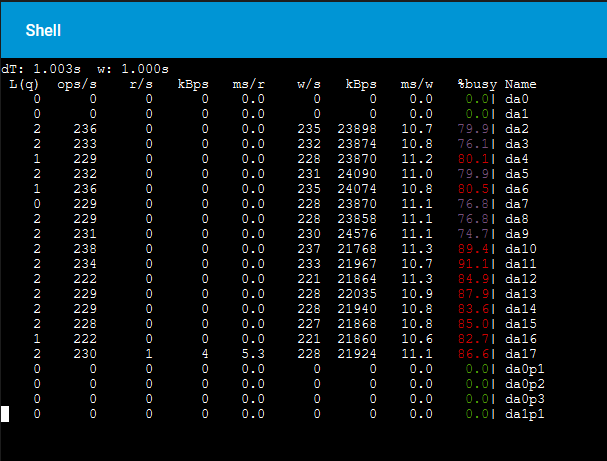Image resolution: width=607 pixels, height=461 pixels.
Task: Click the da5 device name
Action: click(x=517, y=174)
